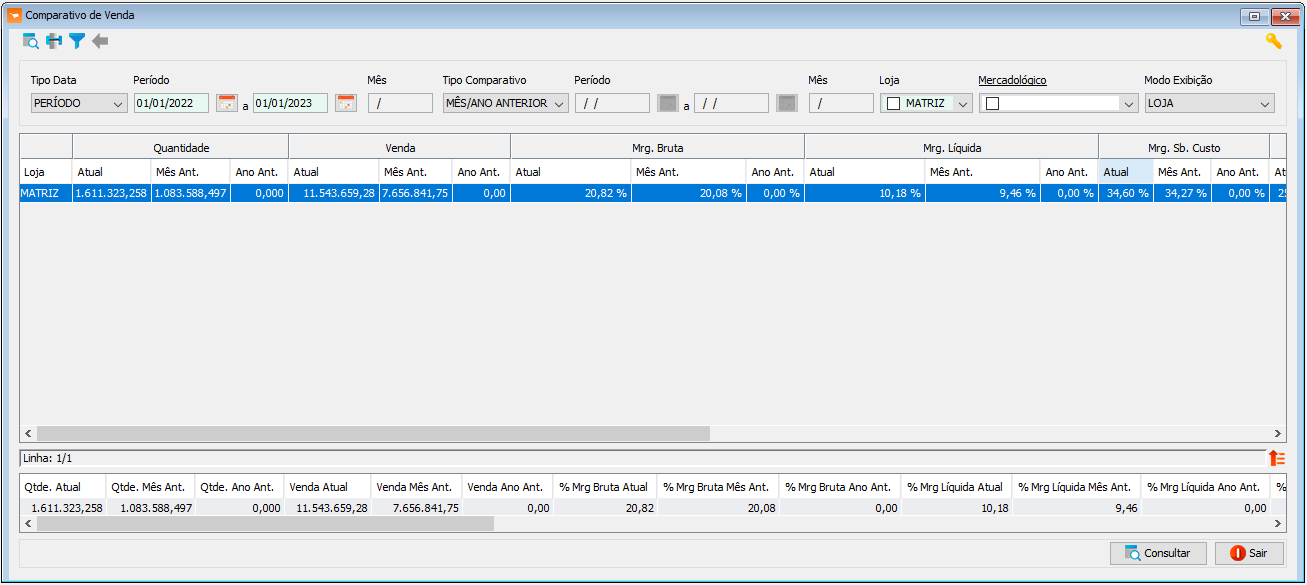Viewport: 1307px width, 585px height.
Task: Open the Tipo Data dropdown
Action: 79,103
